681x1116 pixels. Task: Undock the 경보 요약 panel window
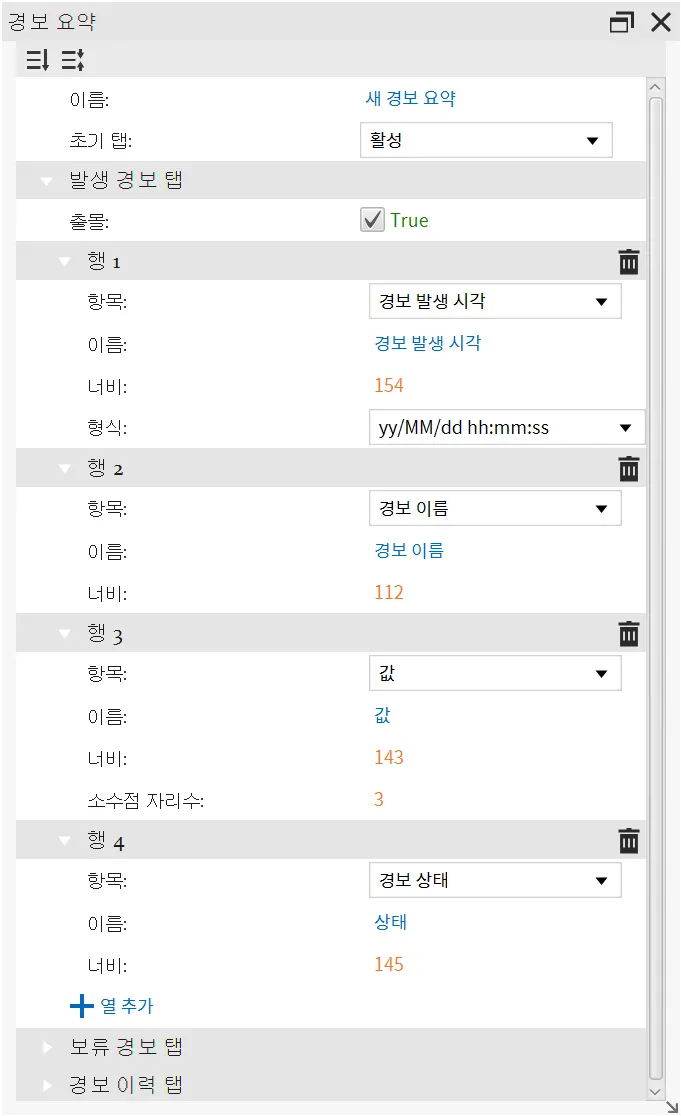pyautogui.click(x=621, y=22)
